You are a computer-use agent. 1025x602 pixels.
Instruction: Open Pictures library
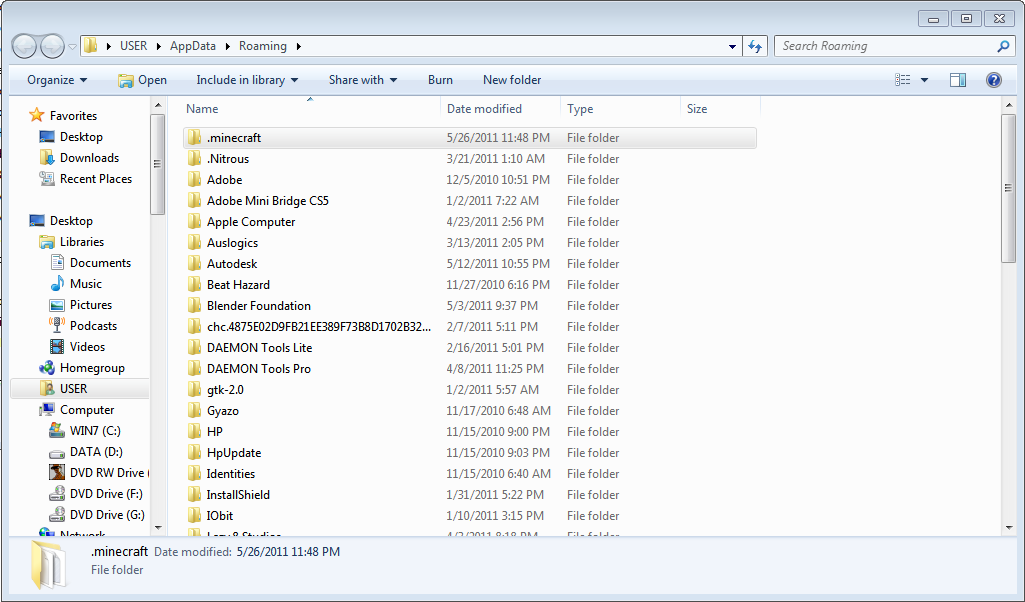tap(81, 305)
